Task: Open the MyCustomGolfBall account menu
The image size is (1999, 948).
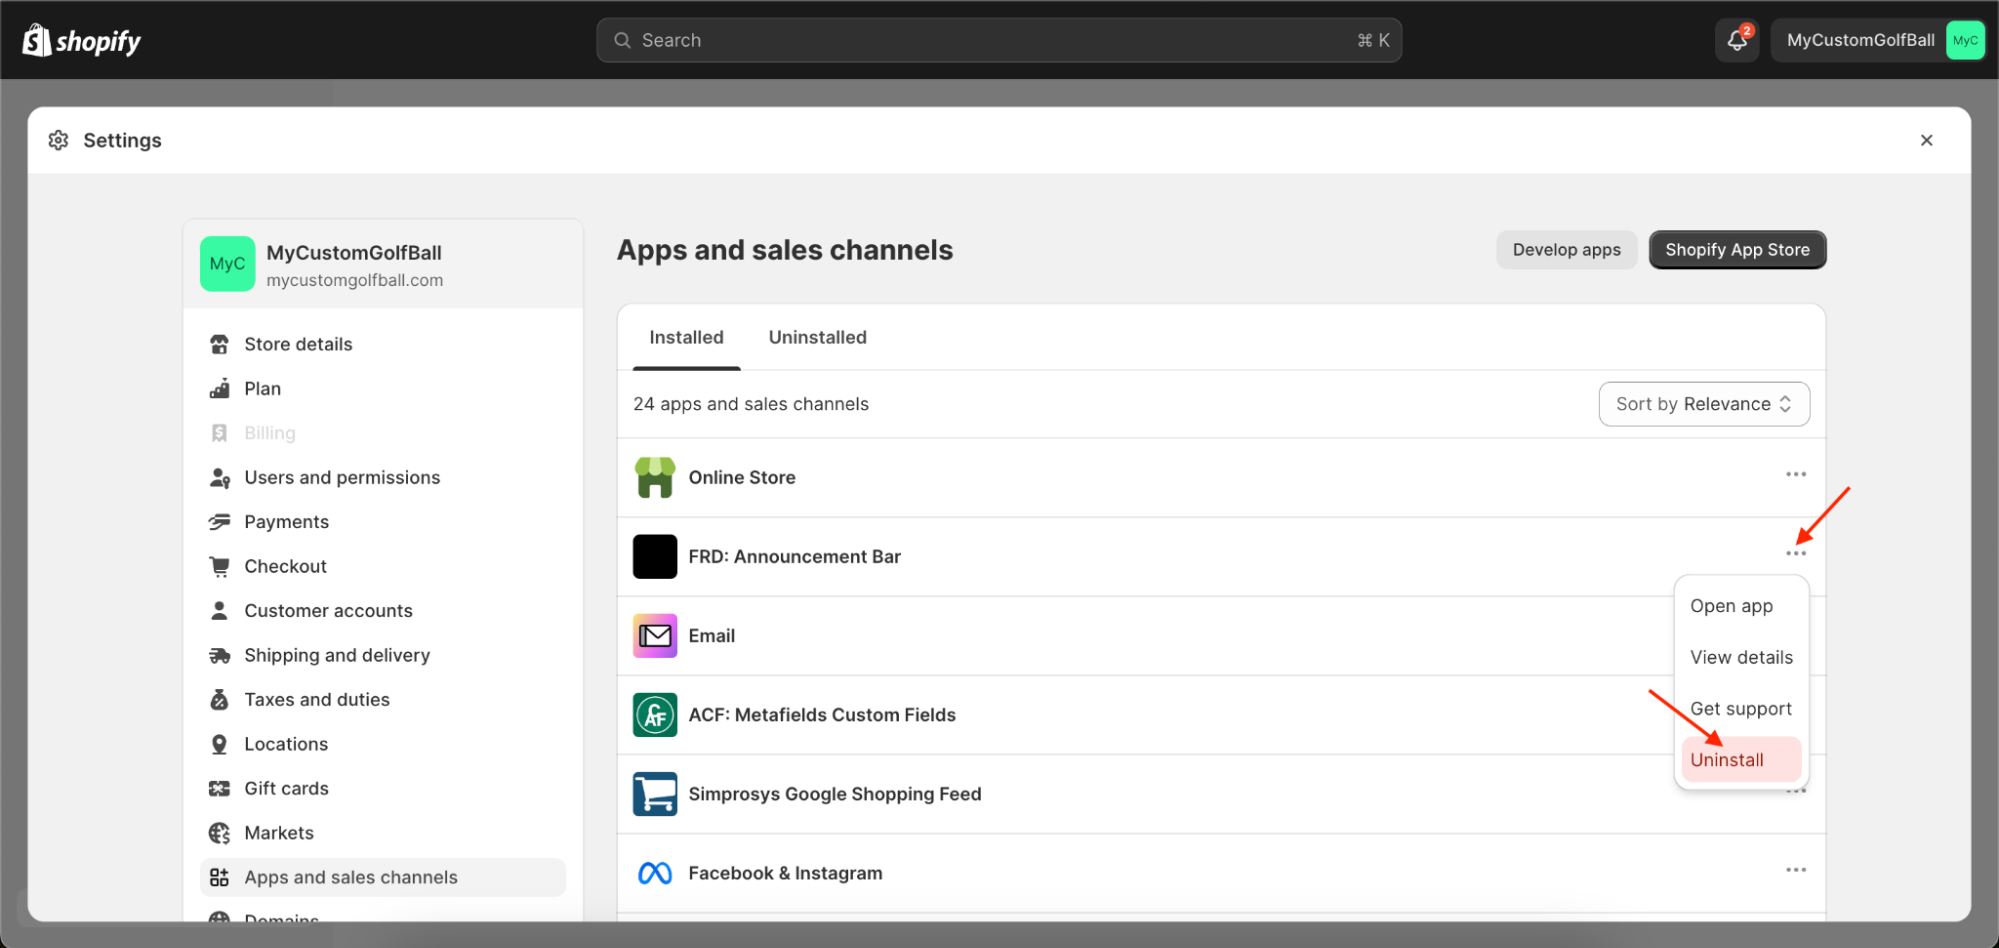Action: (1877, 41)
